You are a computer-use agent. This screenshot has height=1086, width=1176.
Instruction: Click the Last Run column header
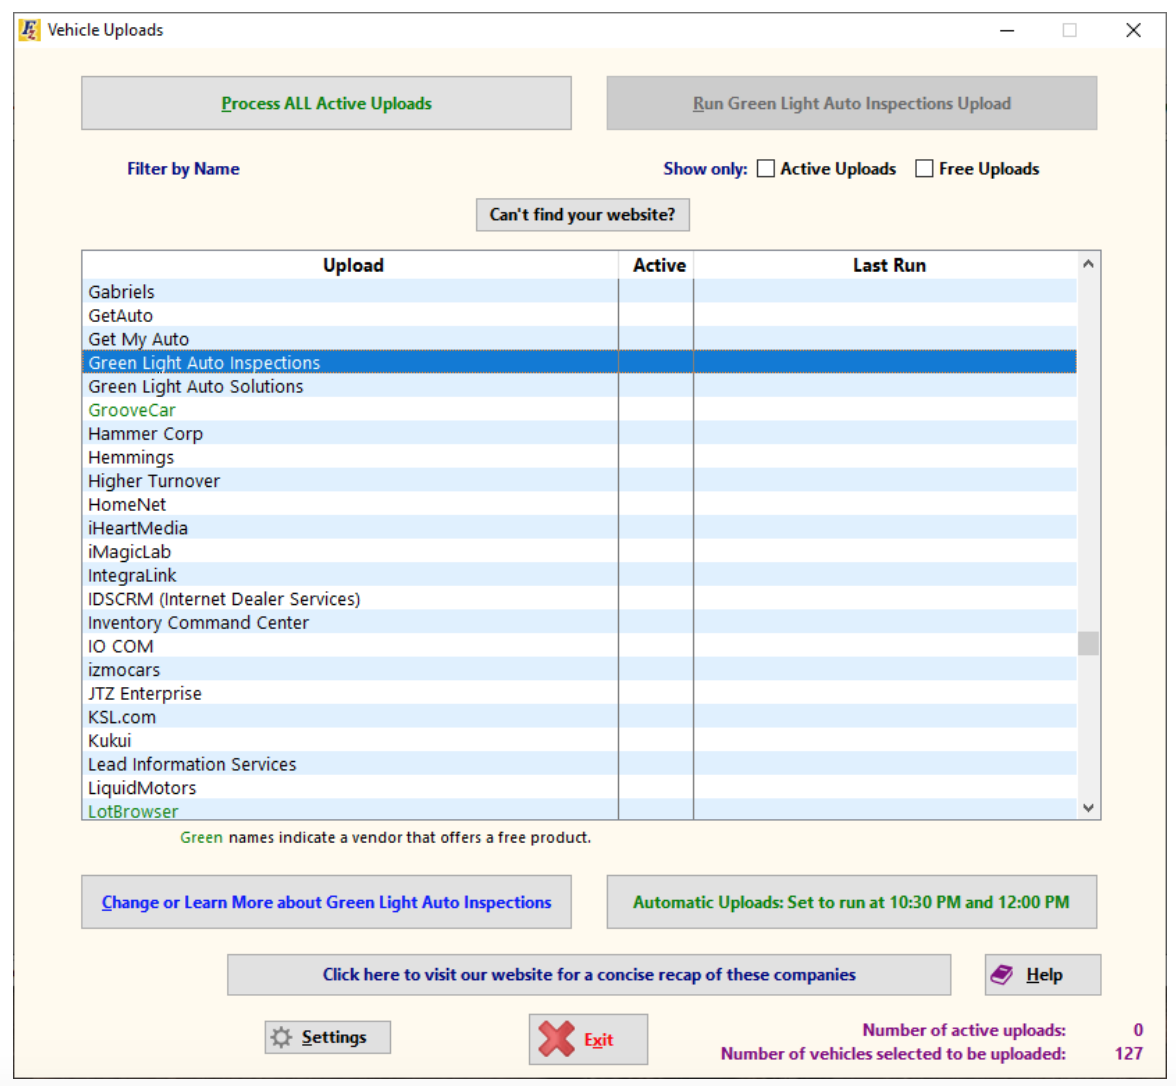pyautogui.click(x=888, y=265)
